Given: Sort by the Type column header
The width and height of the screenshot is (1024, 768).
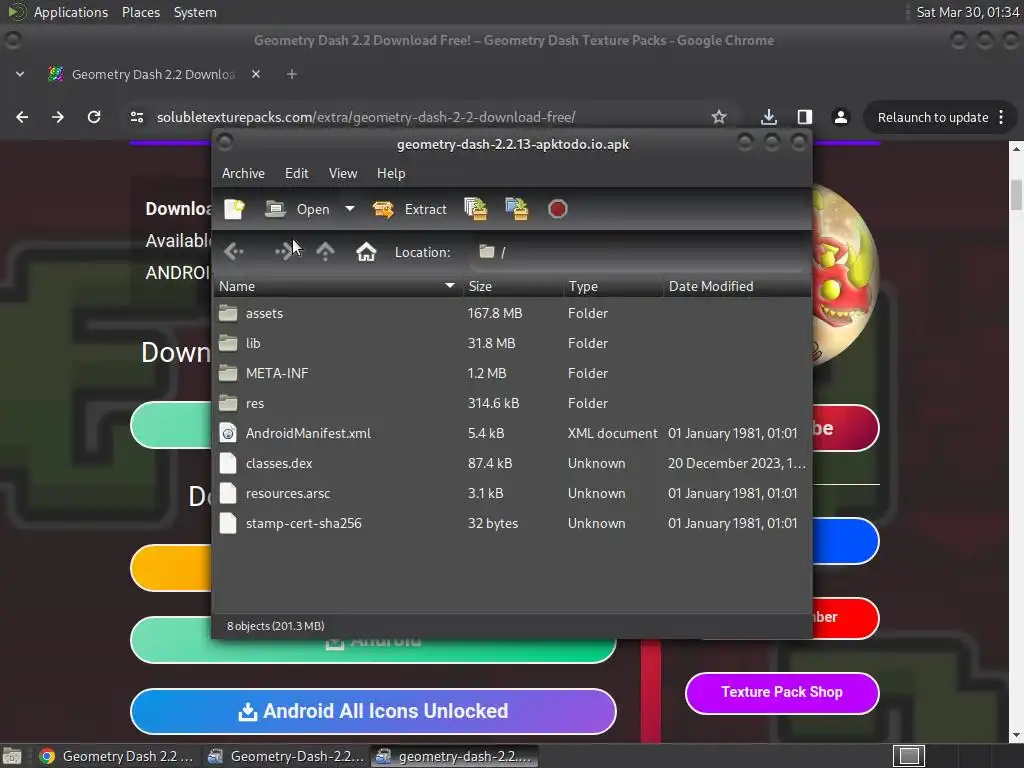Looking at the screenshot, I should (614, 286).
